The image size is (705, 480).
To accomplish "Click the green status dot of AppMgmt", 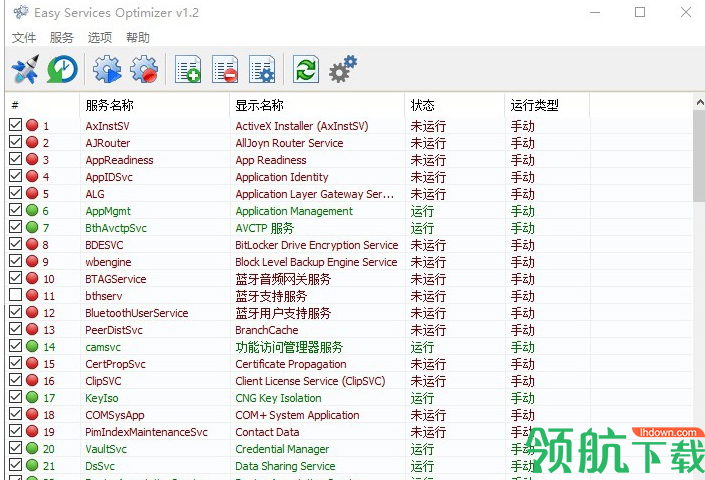I will 32,210.
